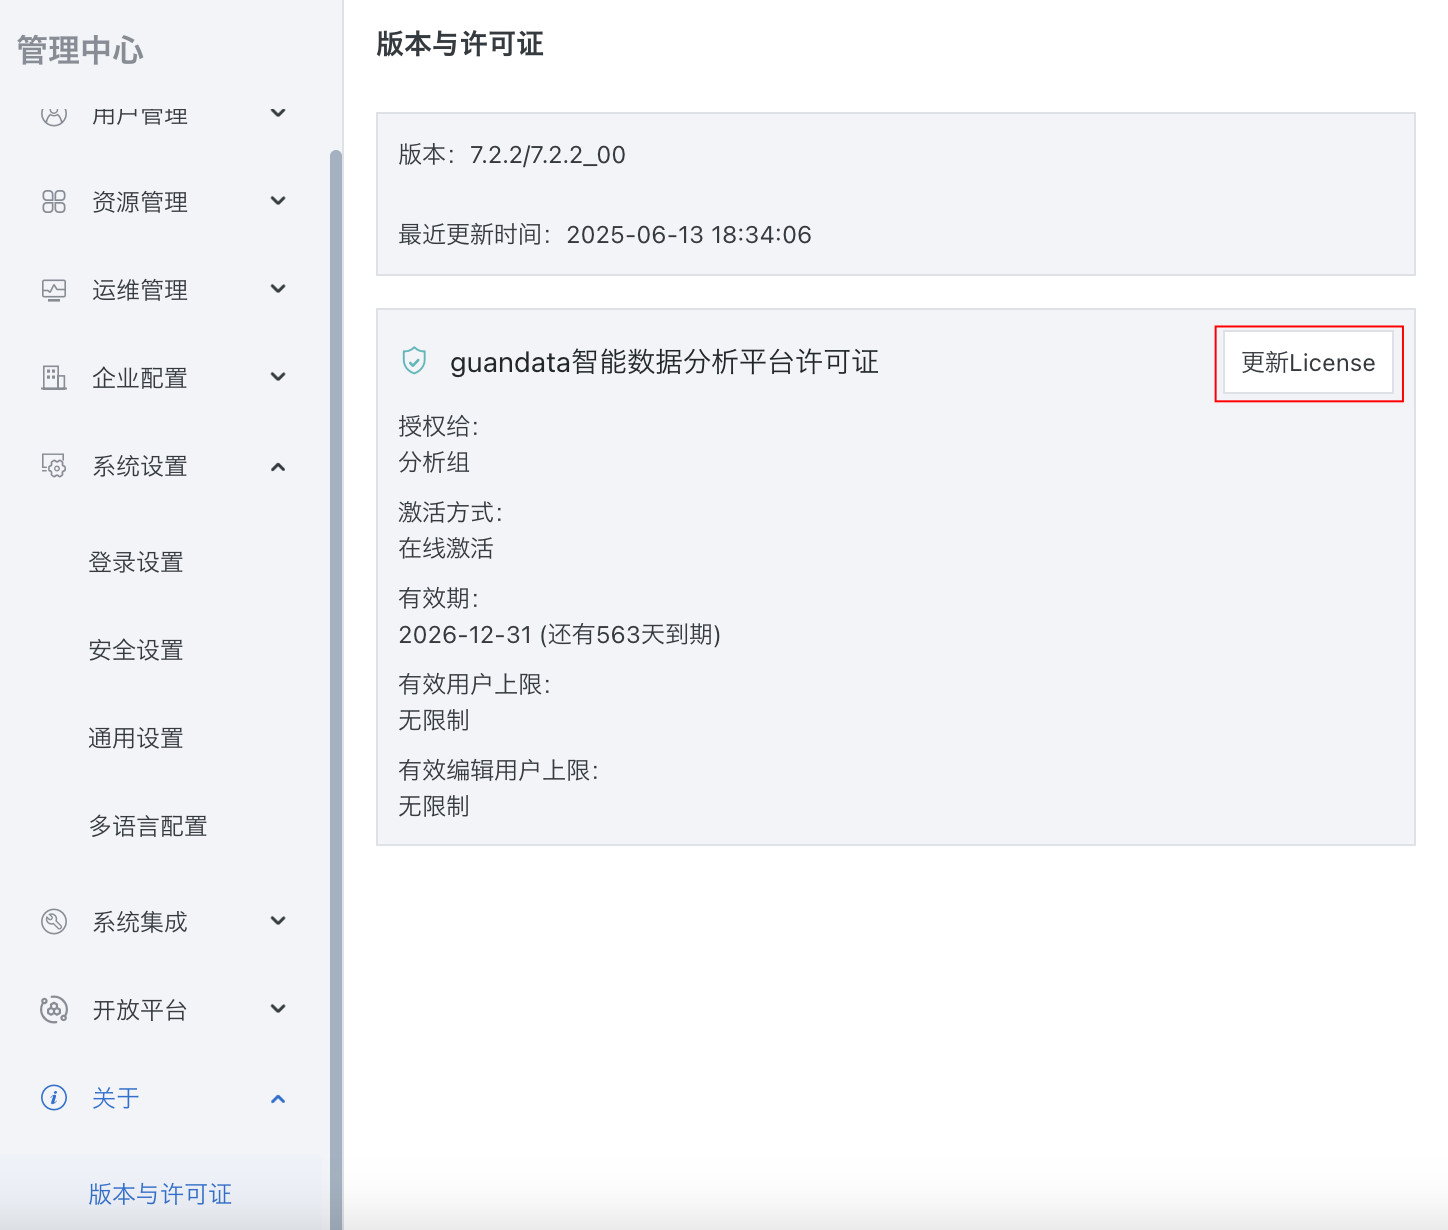Image resolution: width=1448 pixels, height=1230 pixels.
Task: Click the About (关于) info icon
Action: click(x=54, y=1098)
